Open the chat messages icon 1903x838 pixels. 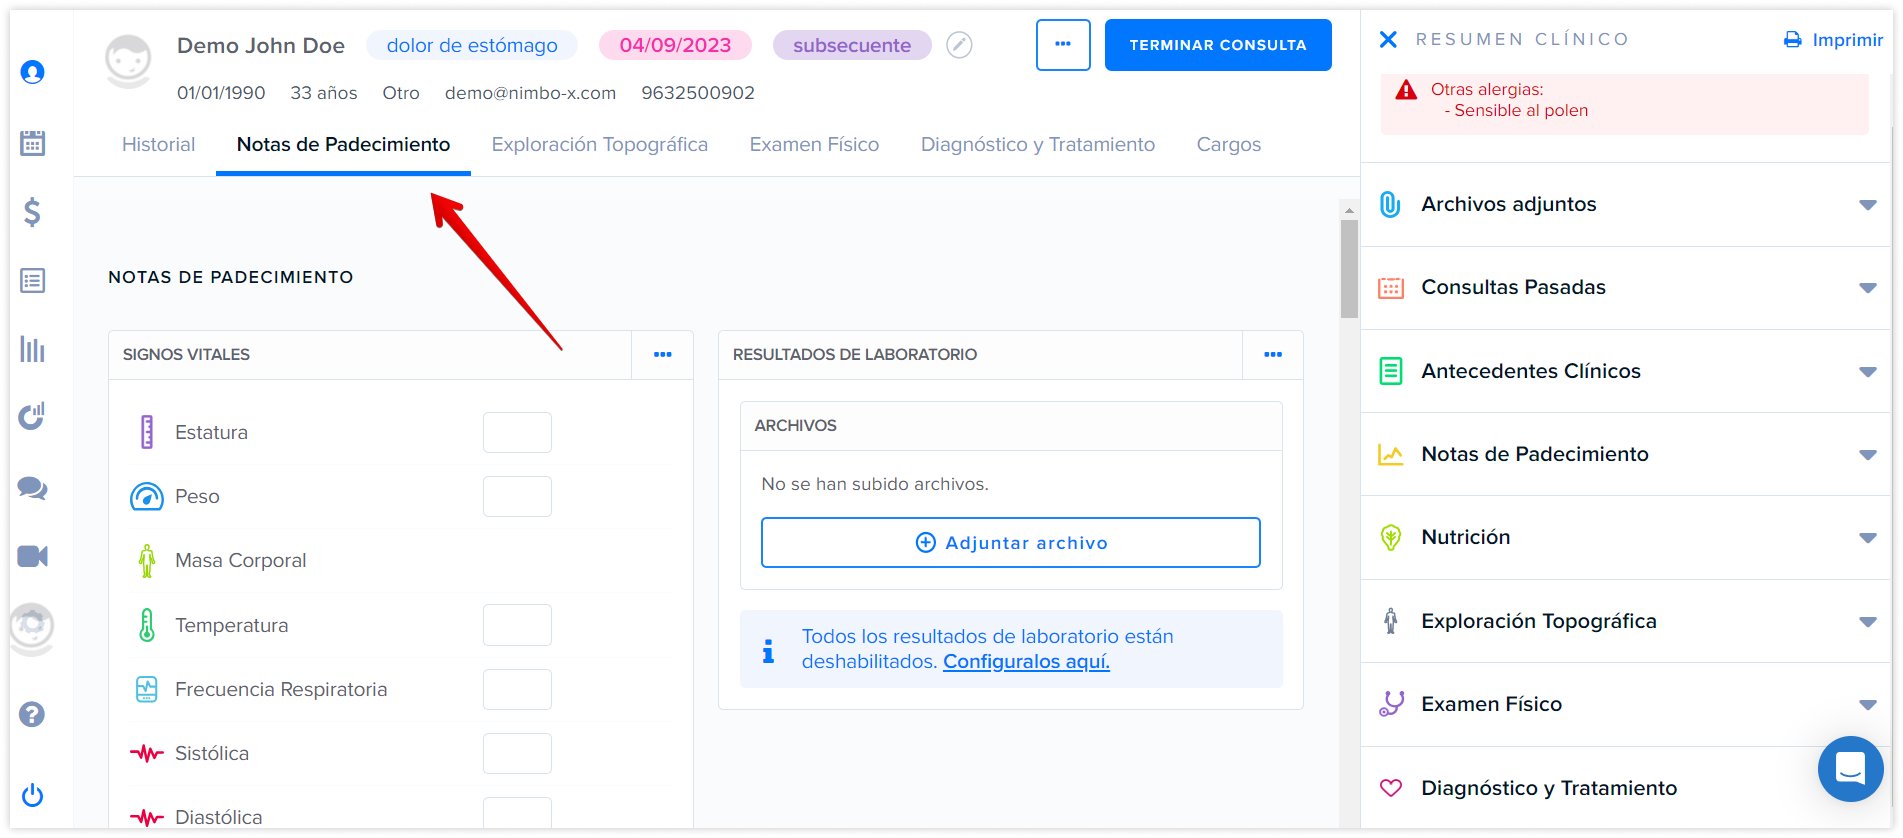(x=32, y=488)
